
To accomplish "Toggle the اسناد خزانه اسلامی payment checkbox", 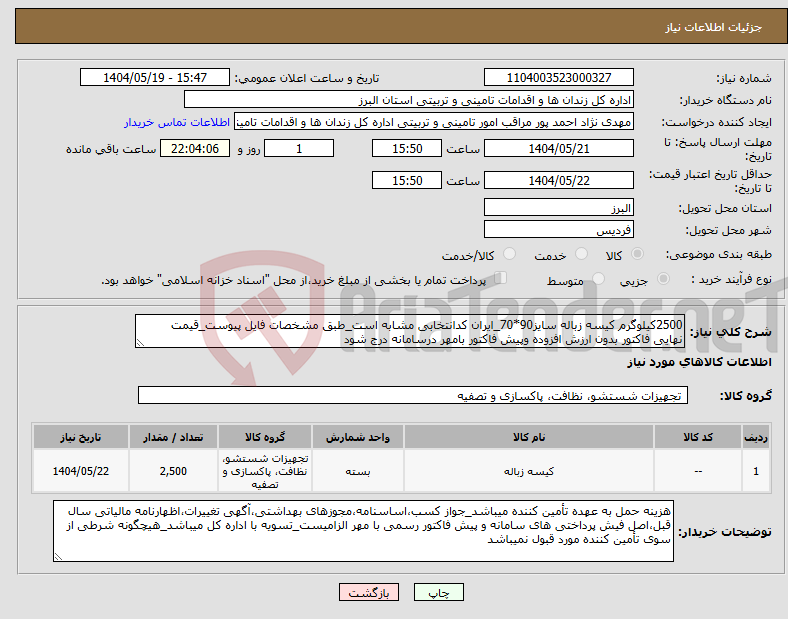I will pos(501,278).
